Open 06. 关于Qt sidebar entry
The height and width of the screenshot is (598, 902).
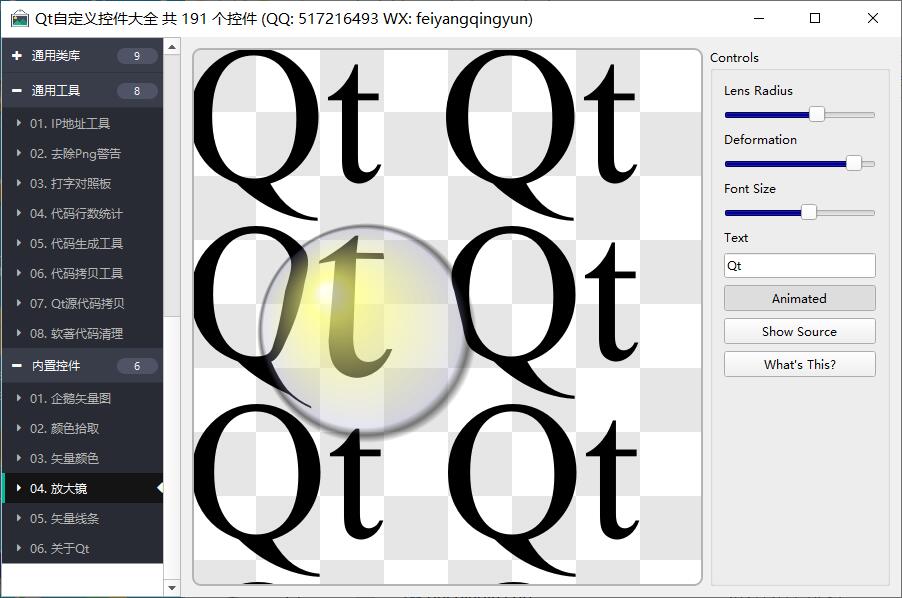(x=60, y=549)
